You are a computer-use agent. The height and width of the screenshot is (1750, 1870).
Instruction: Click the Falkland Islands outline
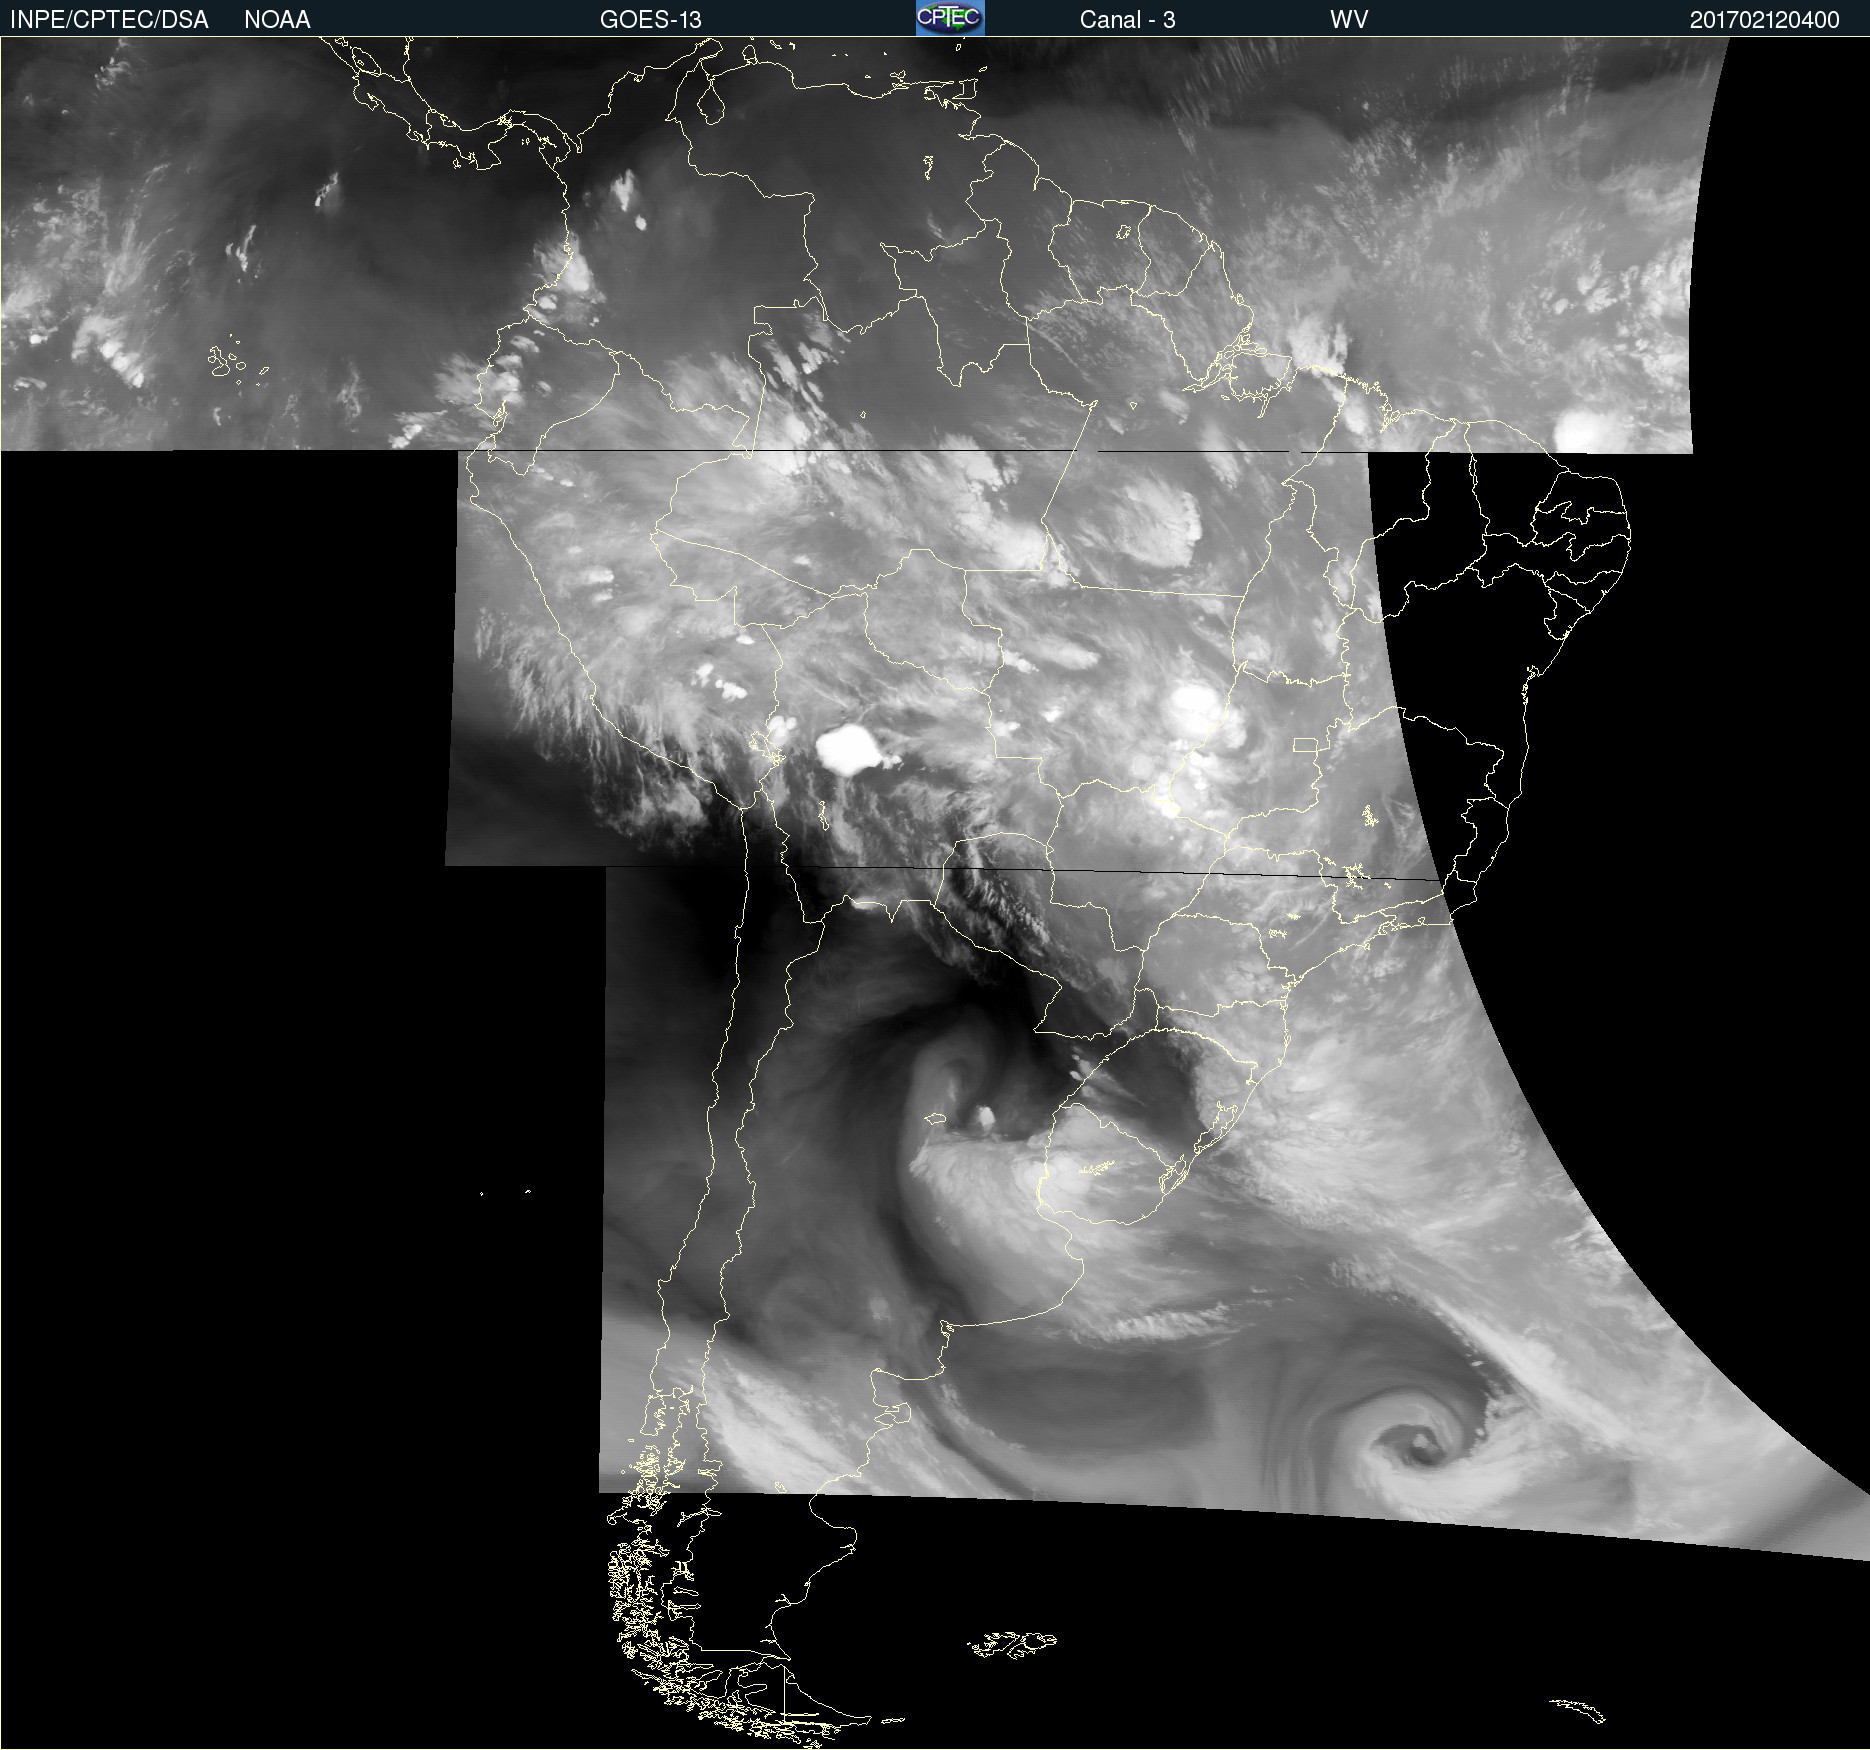[1012, 1644]
